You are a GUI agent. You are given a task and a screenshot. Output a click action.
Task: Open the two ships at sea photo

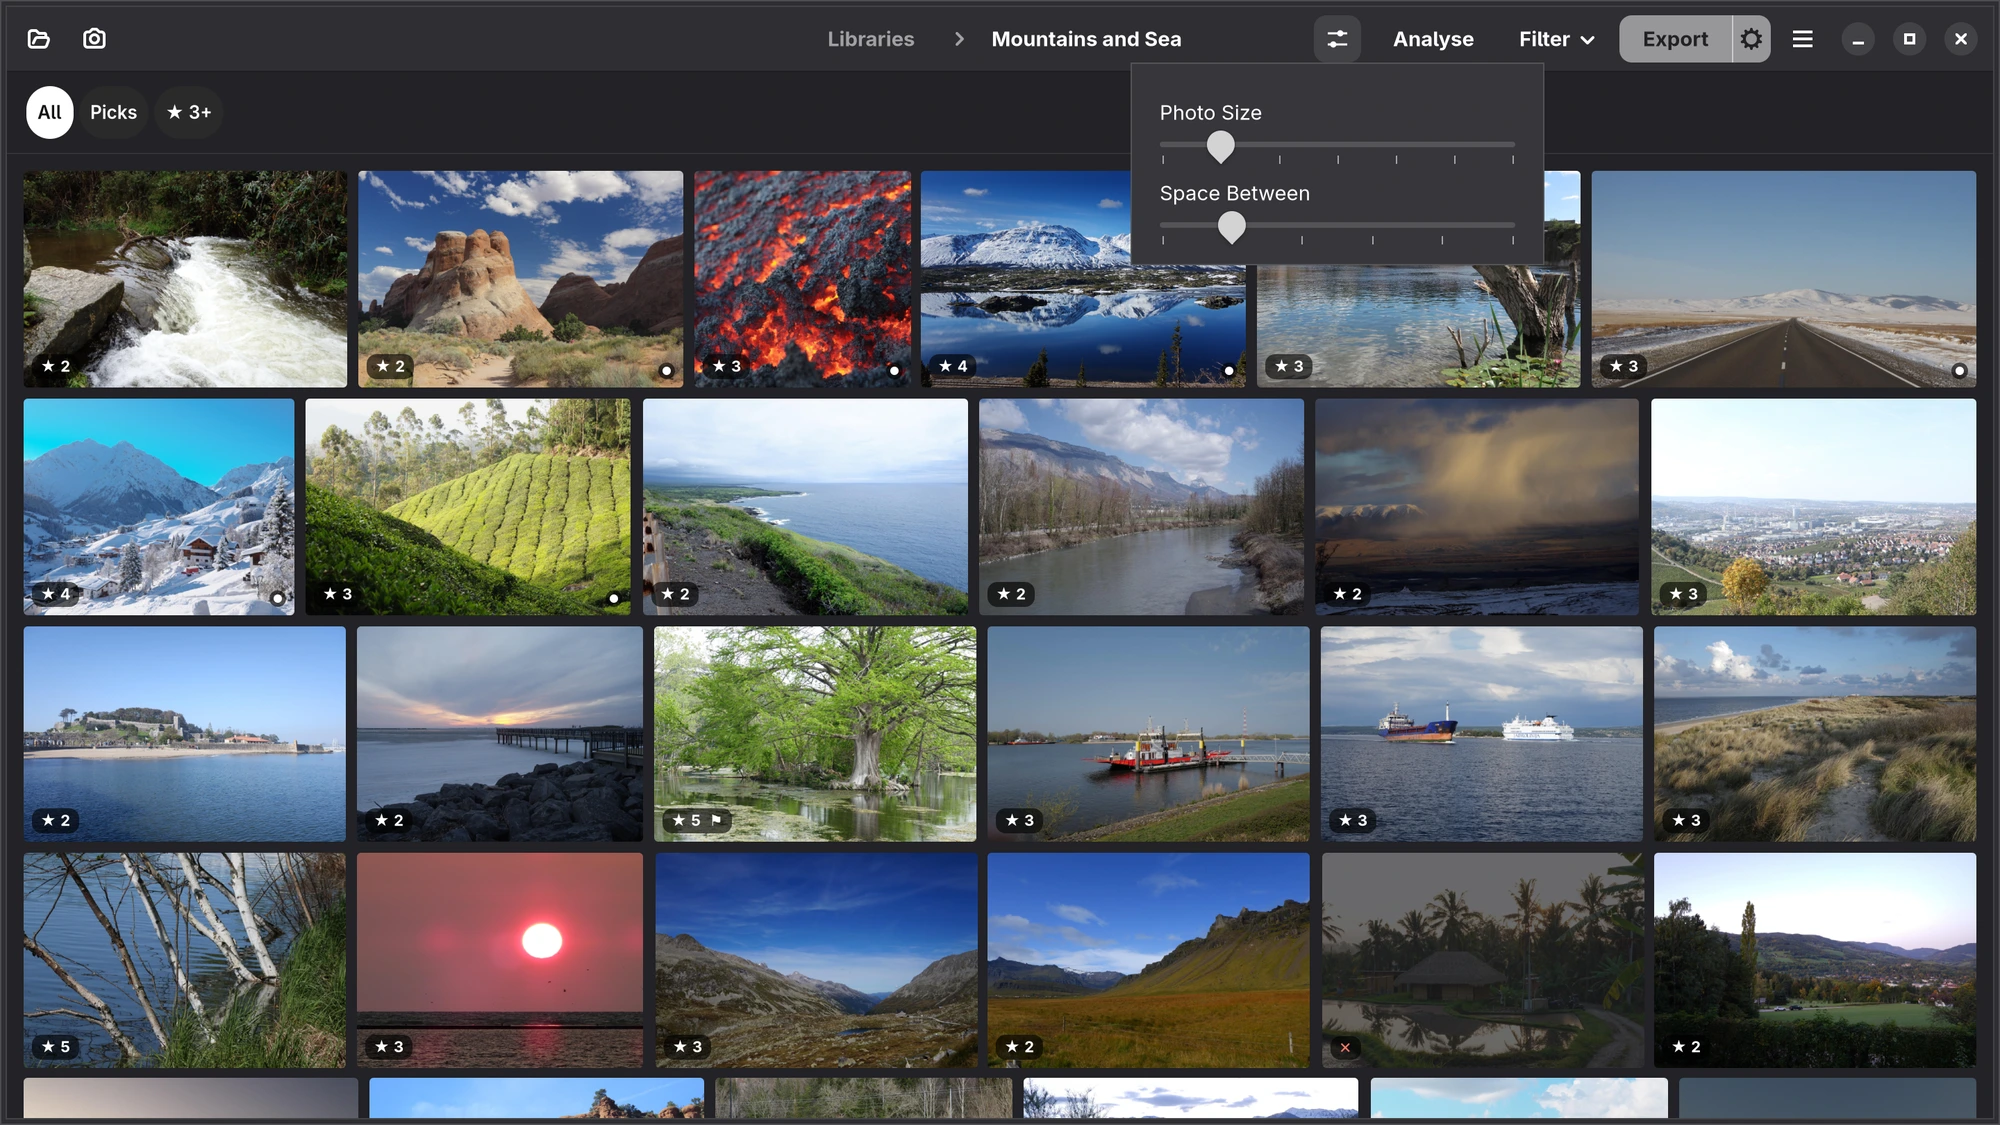click(1481, 734)
